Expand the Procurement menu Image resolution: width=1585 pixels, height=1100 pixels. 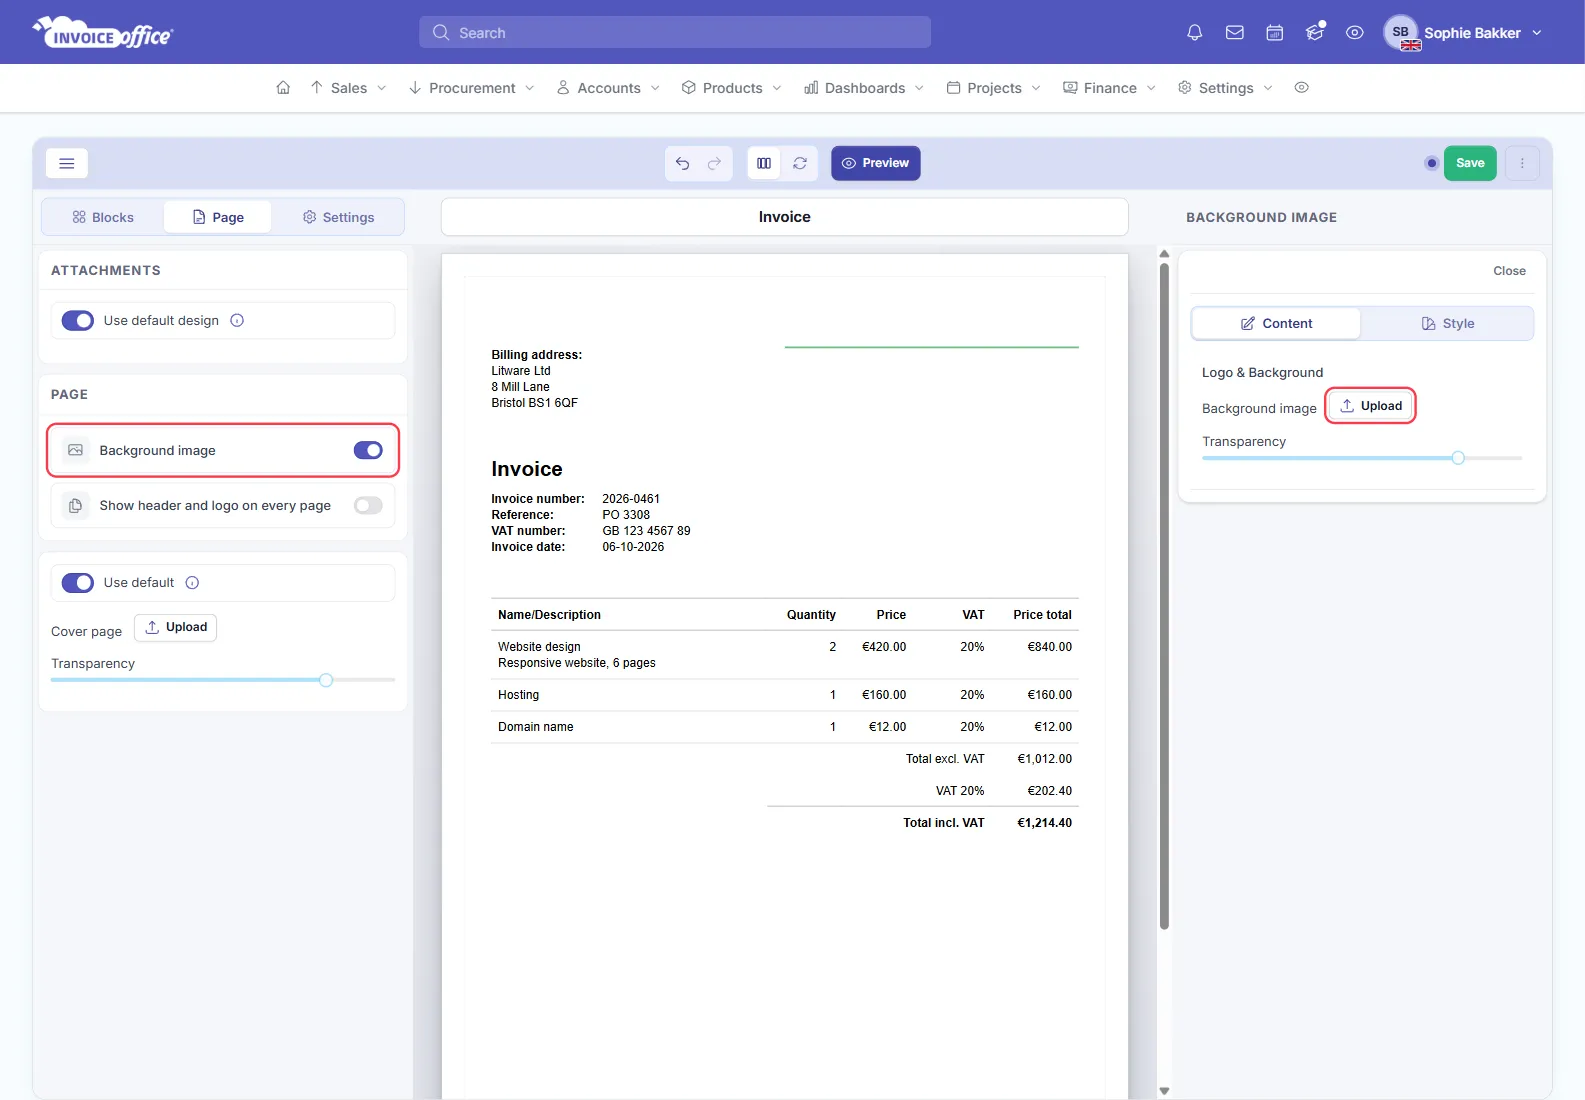click(471, 88)
